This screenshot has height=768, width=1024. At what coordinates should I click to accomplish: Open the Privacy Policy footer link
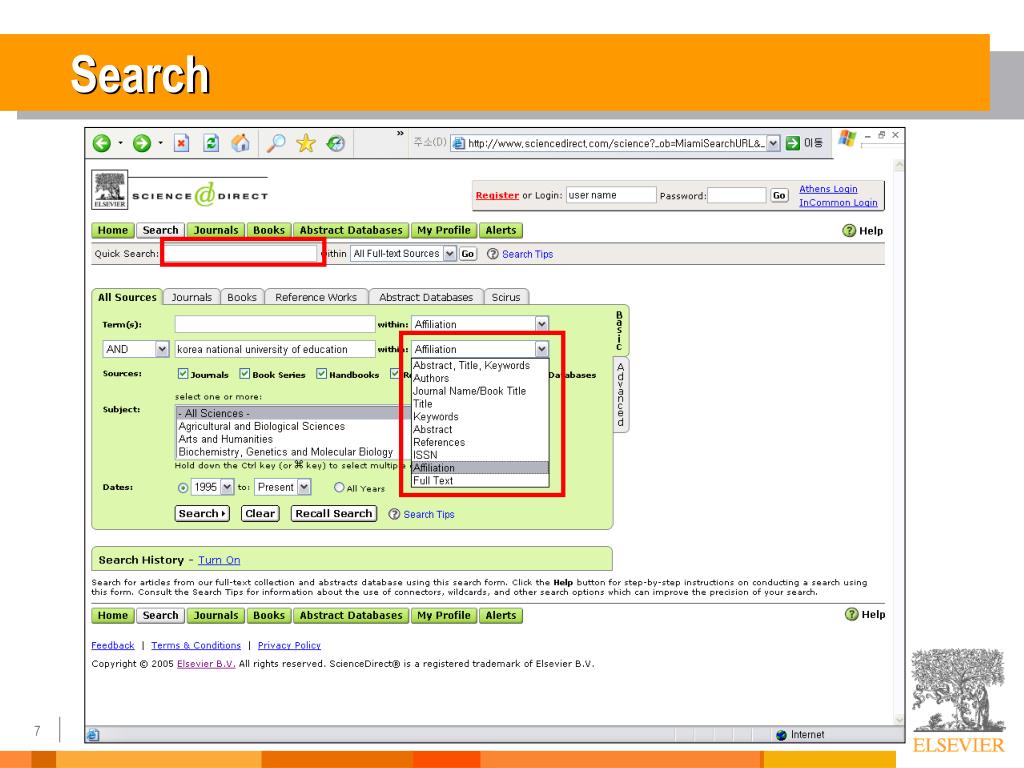(289, 645)
